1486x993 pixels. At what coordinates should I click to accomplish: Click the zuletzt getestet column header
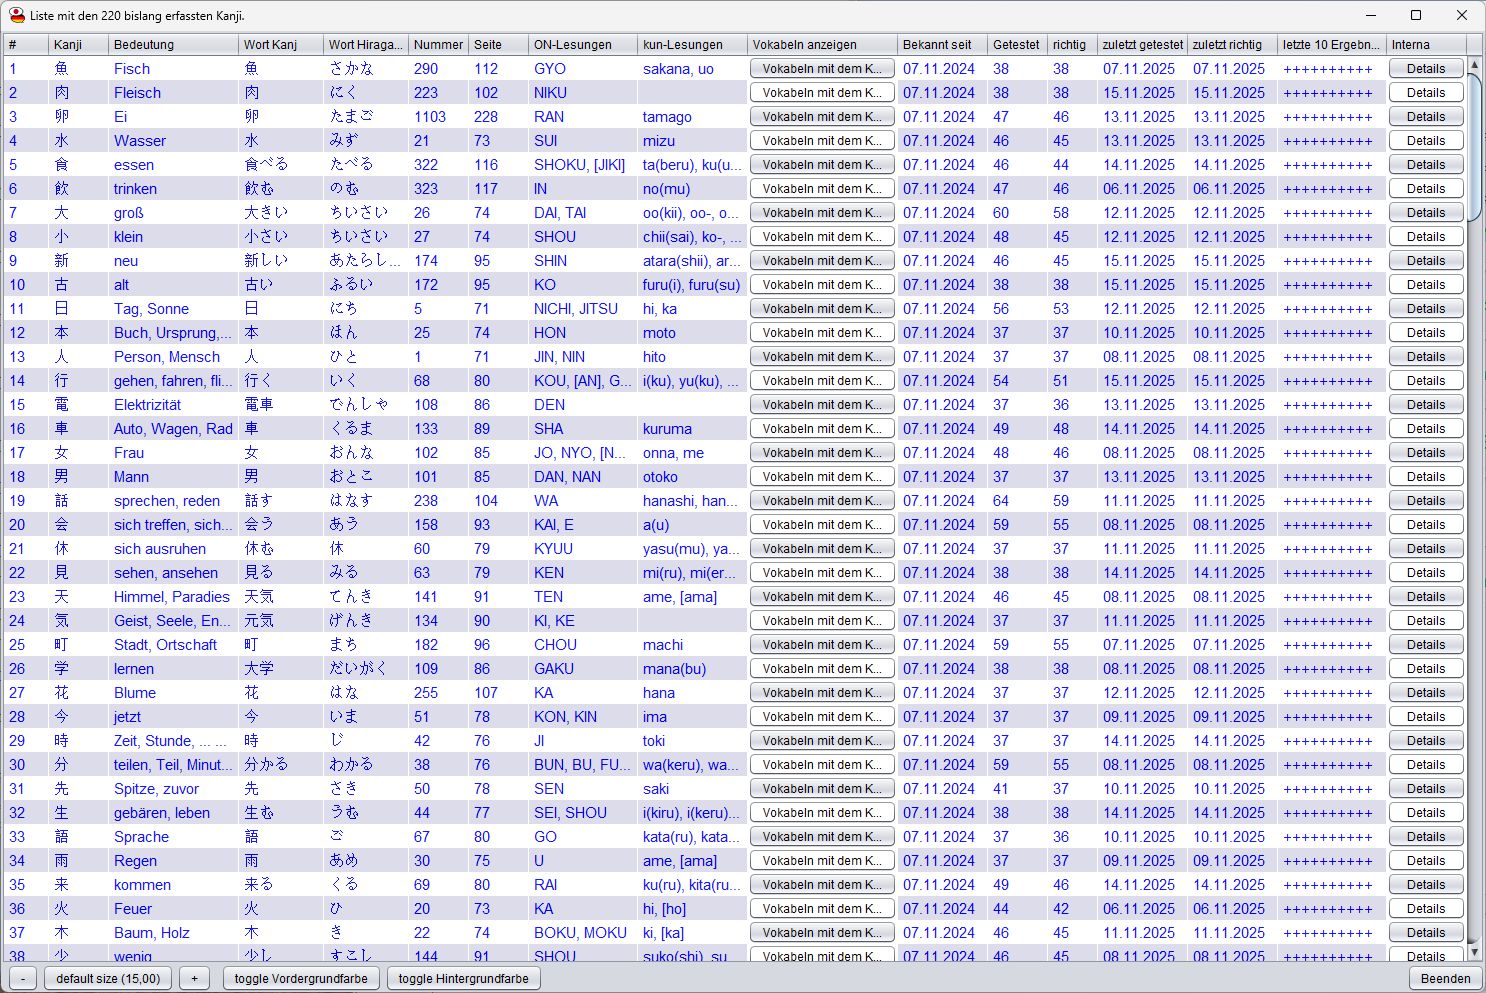pyautogui.click(x=1142, y=45)
